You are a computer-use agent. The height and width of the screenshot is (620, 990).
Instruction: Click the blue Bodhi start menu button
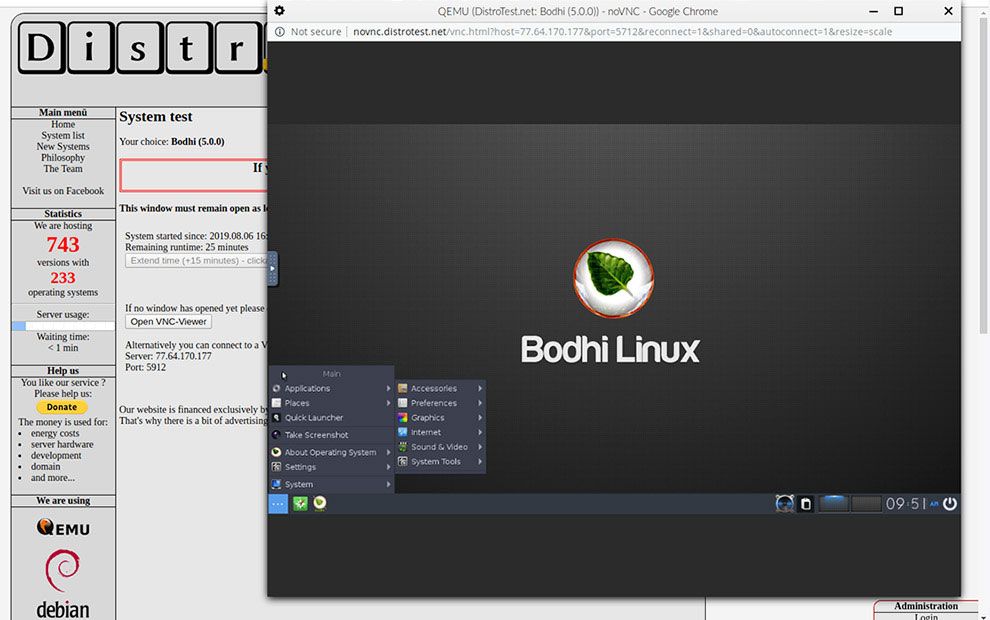click(x=278, y=503)
